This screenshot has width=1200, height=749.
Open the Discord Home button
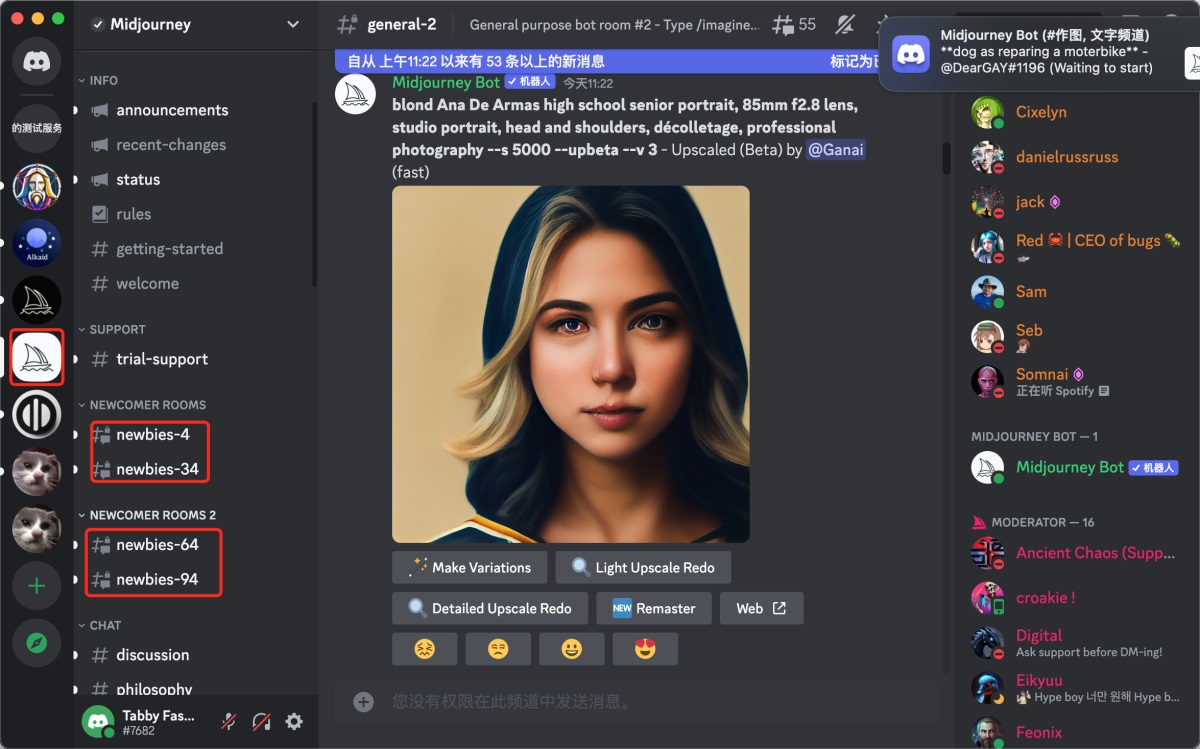point(36,63)
